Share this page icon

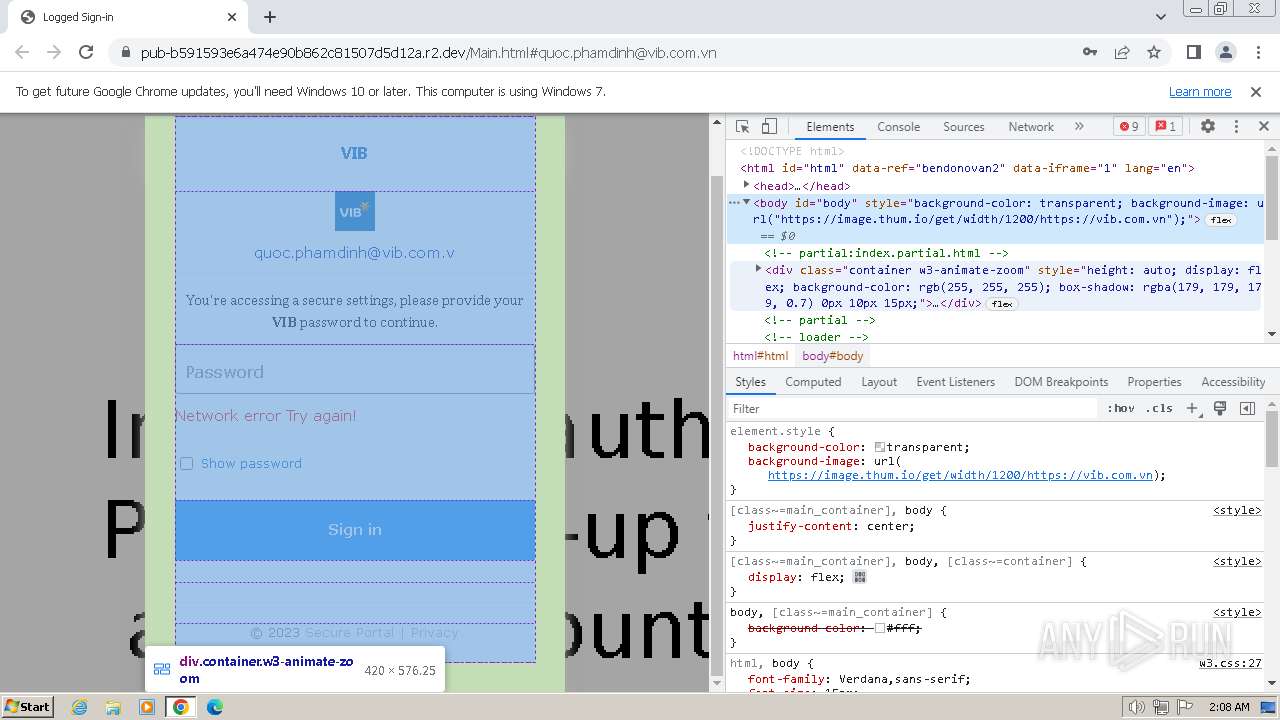pos(1122,52)
